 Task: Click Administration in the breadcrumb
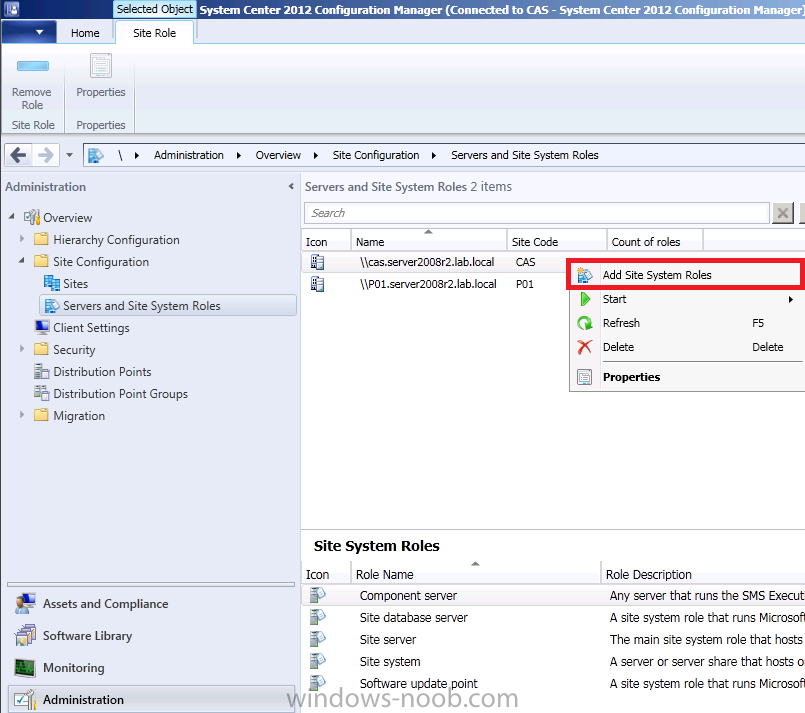click(188, 155)
